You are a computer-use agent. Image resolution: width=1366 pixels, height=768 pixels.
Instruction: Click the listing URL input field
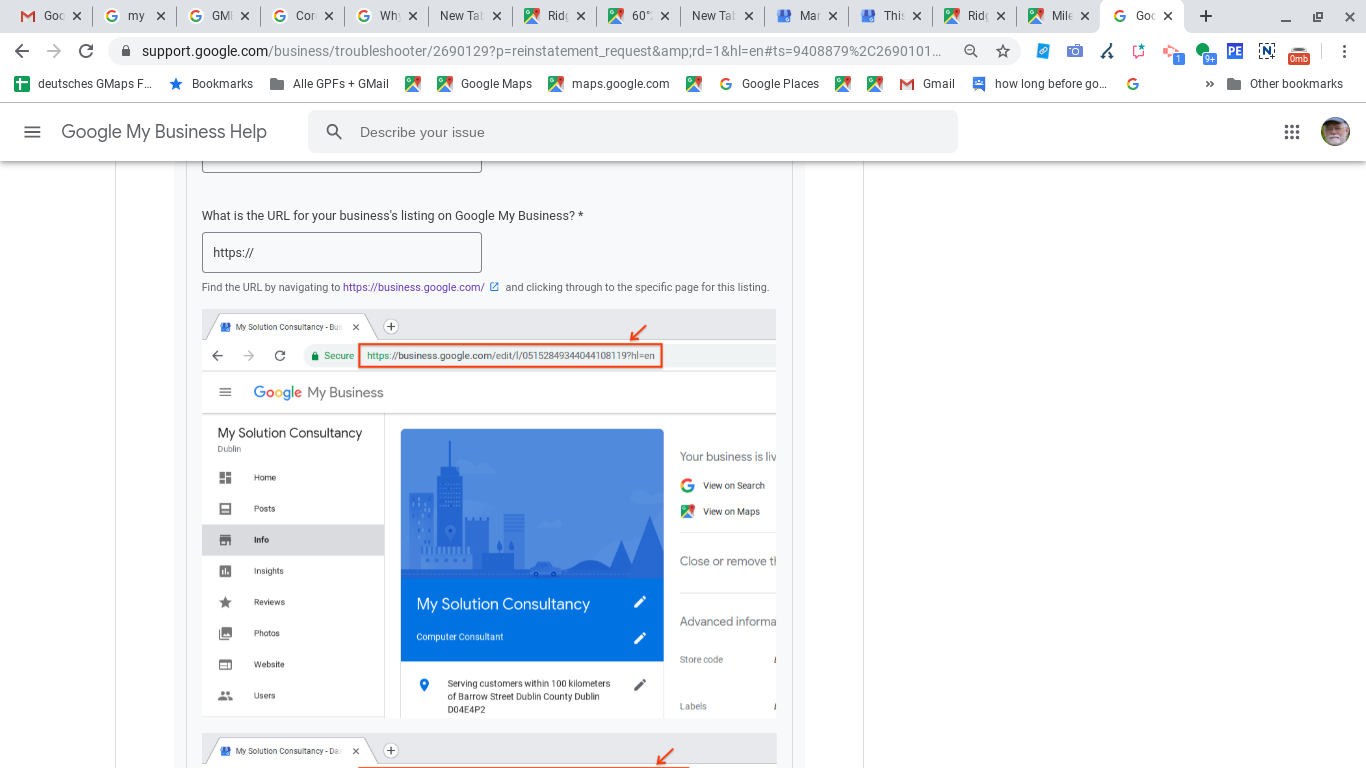(342, 253)
